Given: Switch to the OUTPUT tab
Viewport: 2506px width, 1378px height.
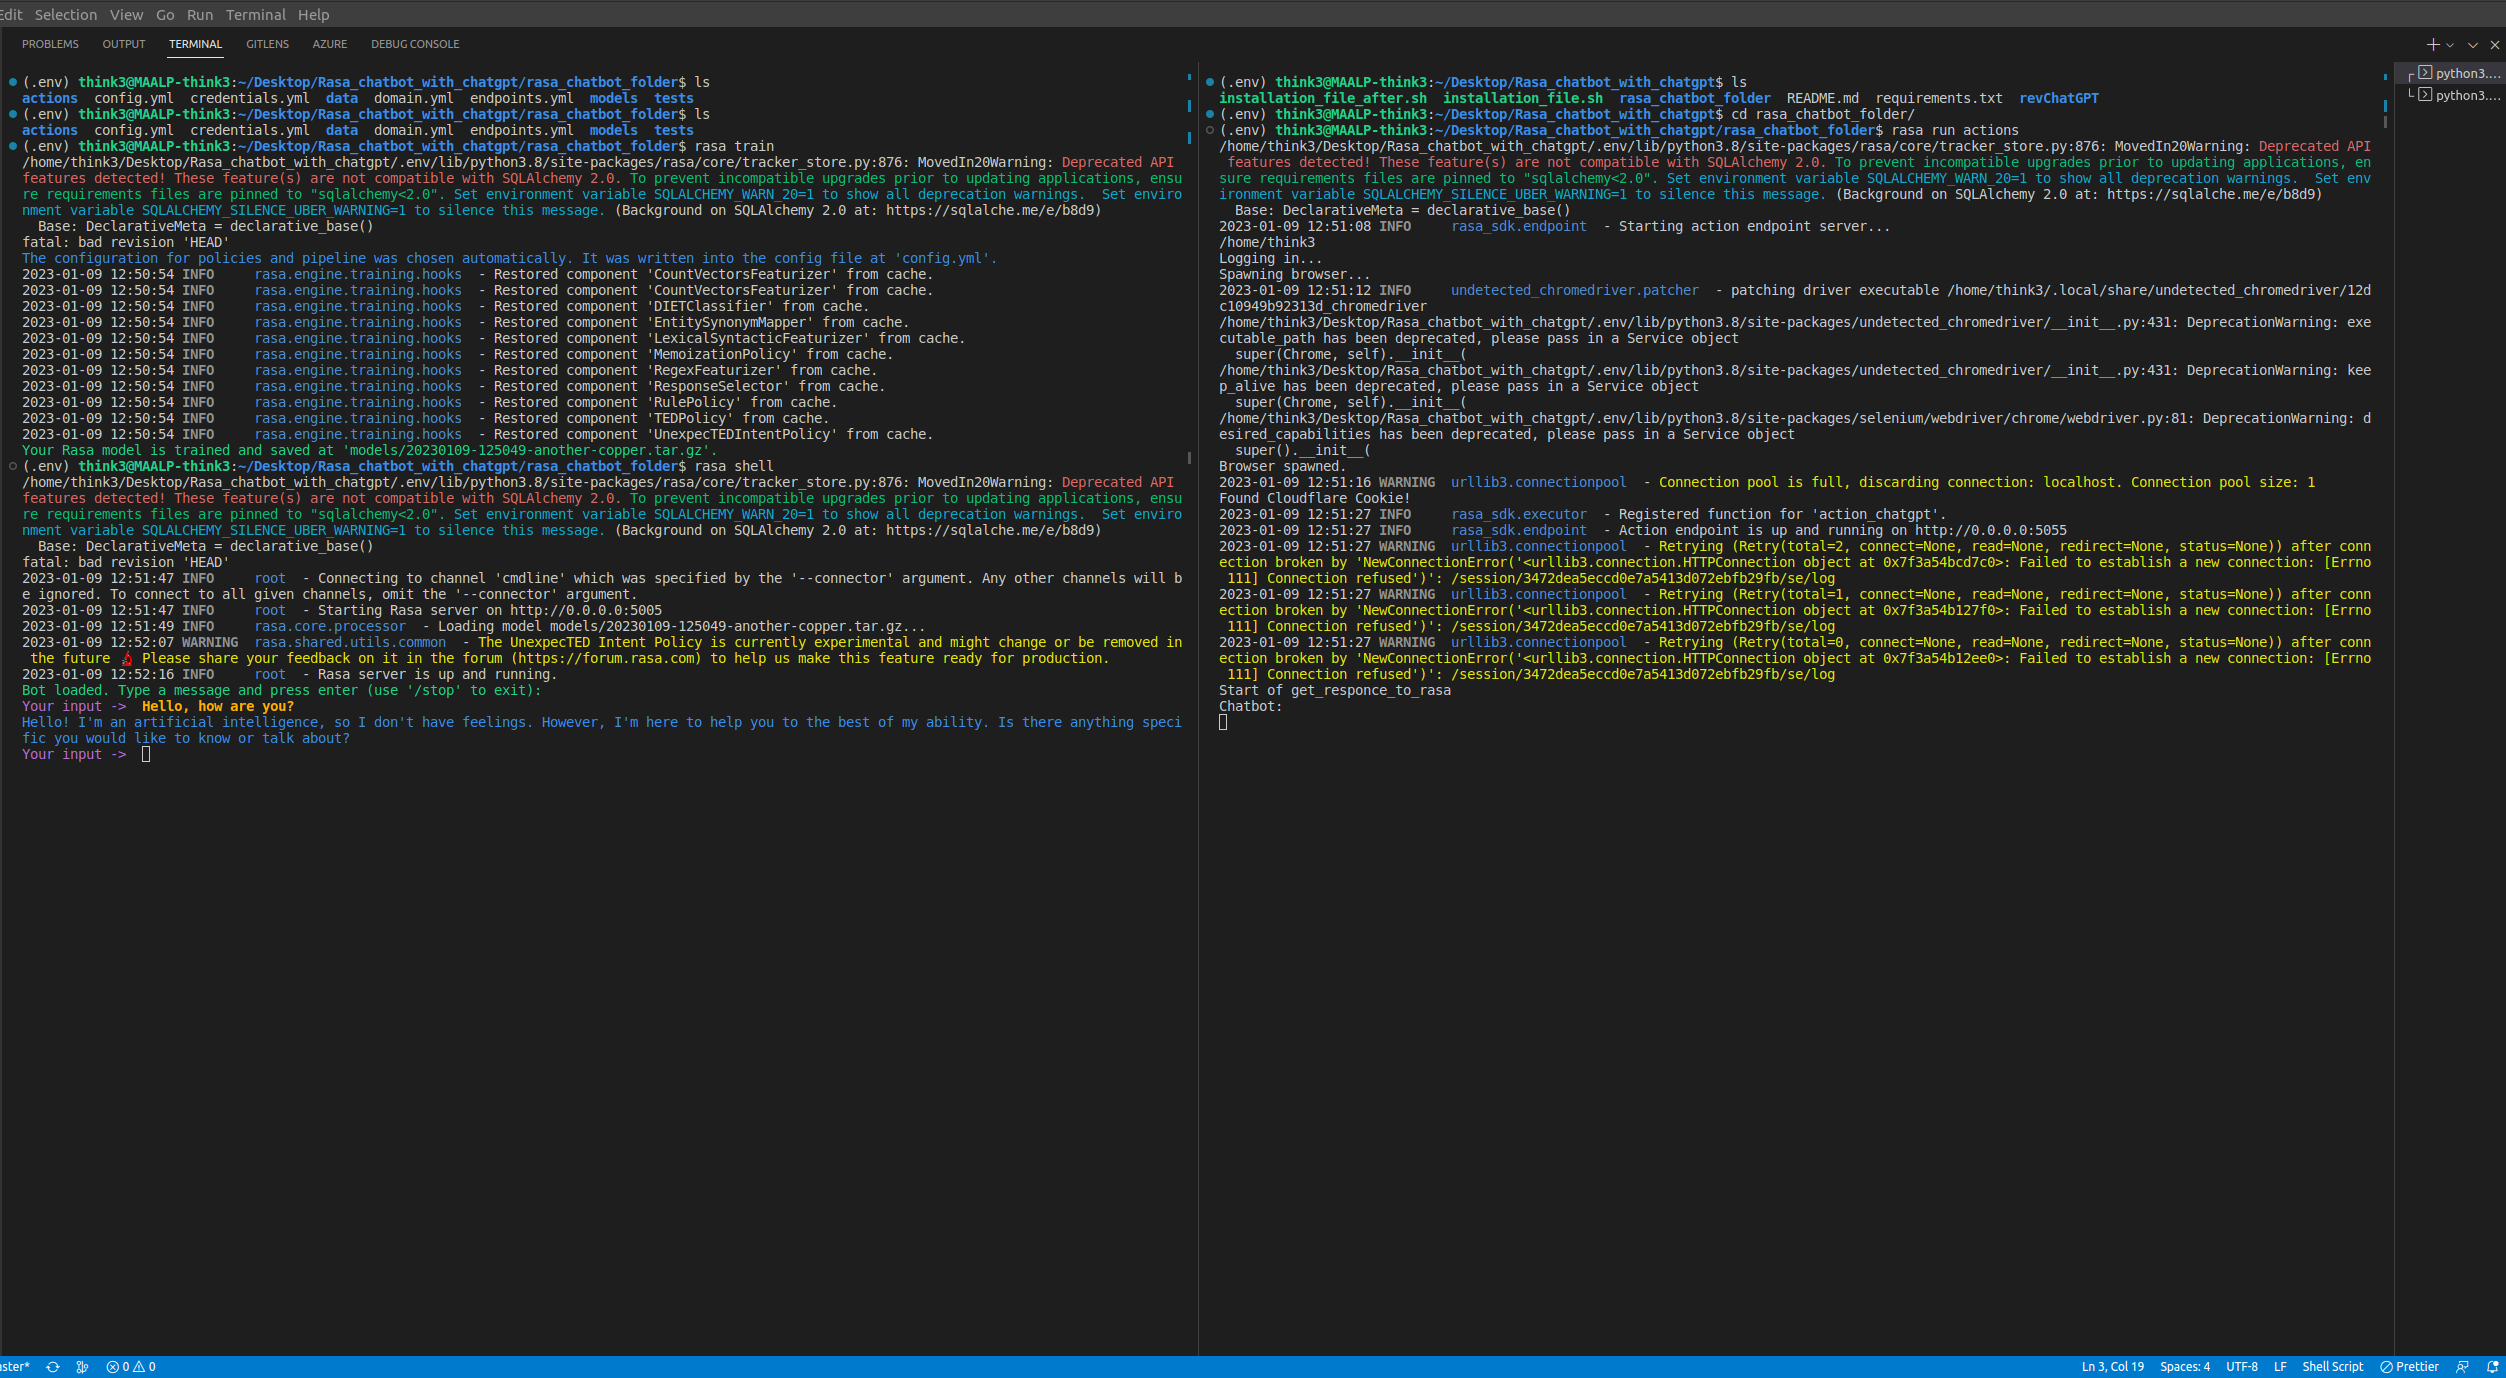Looking at the screenshot, I should pyautogui.click(x=124, y=44).
